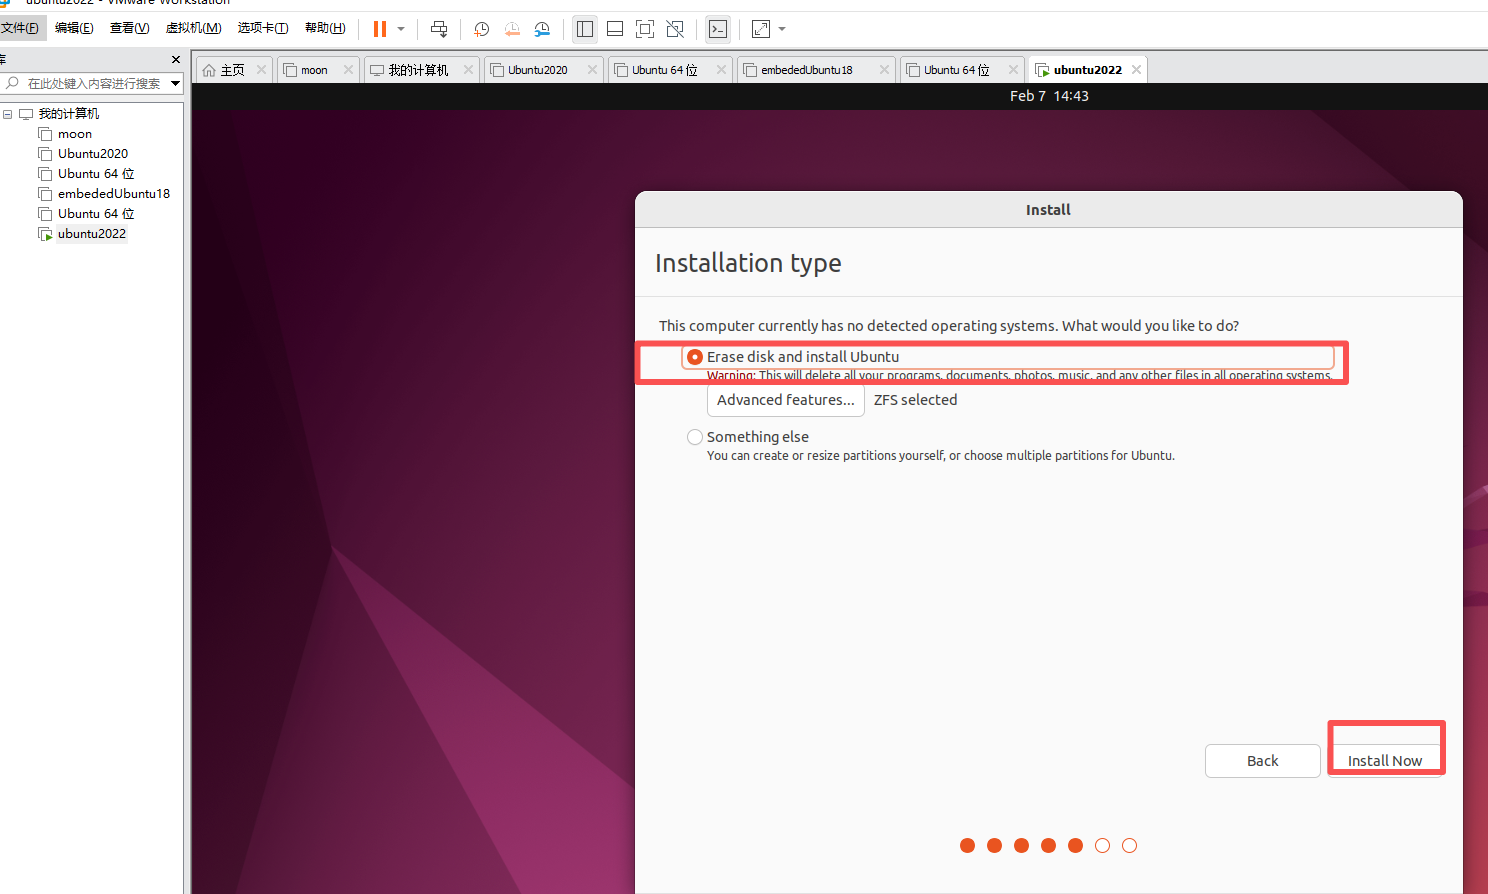1488x894 pixels.
Task: Click the running VM icon on ubuntu2022 tab
Action: tap(1042, 70)
